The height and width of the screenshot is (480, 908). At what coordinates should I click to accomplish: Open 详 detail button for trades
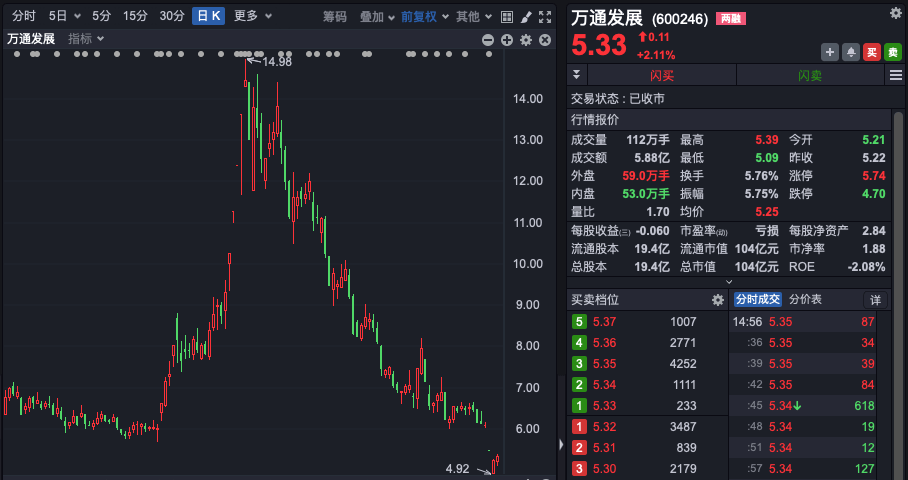coord(875,300)
